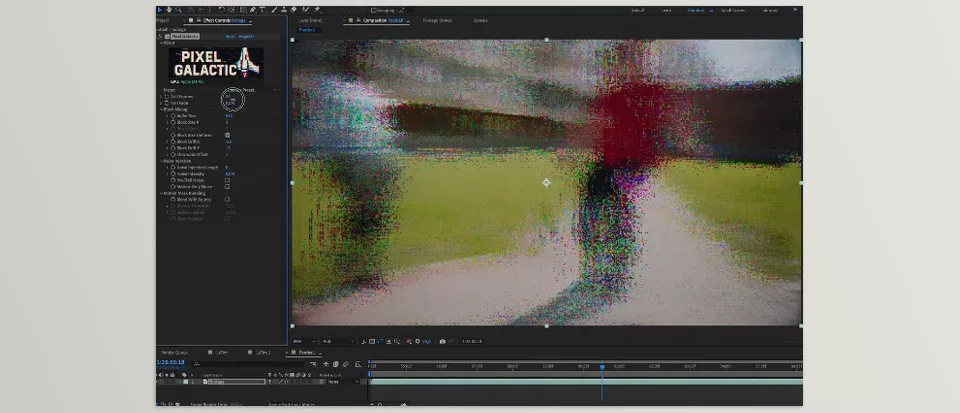Image resolution: width=960 pixels, height=413 pixels.
Task: Toggle Vectors Only Noise checkbox
Action: (x=228, y=187)
